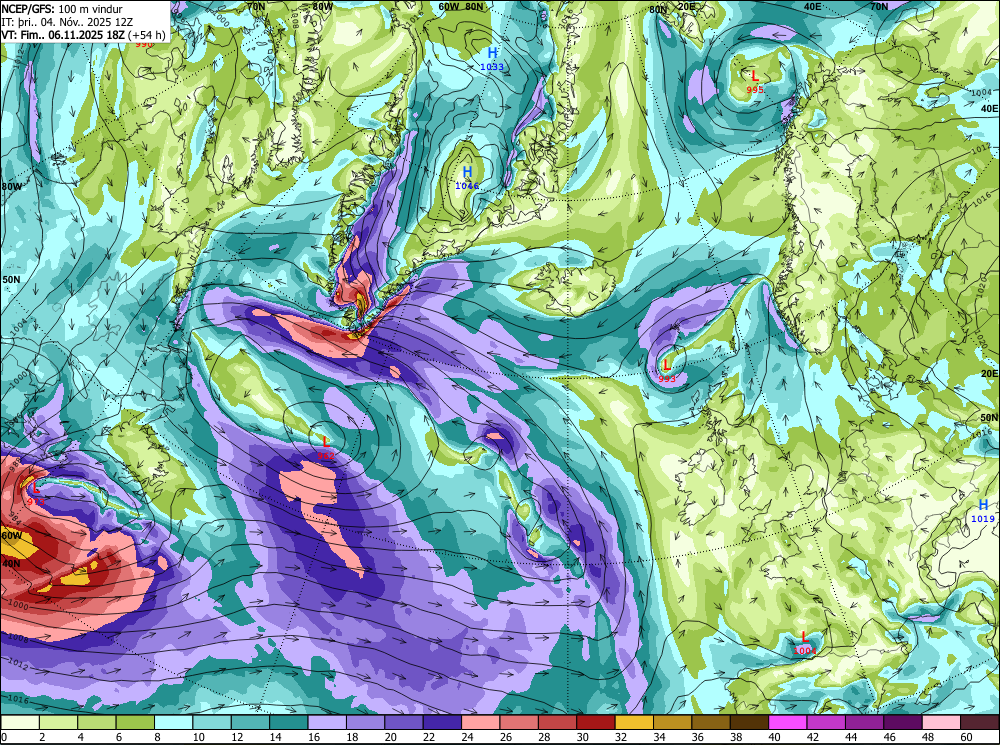Click the legend value '16' below the scale
The width and height of the screenshot is (1000, 745).
tap(313, 737)
